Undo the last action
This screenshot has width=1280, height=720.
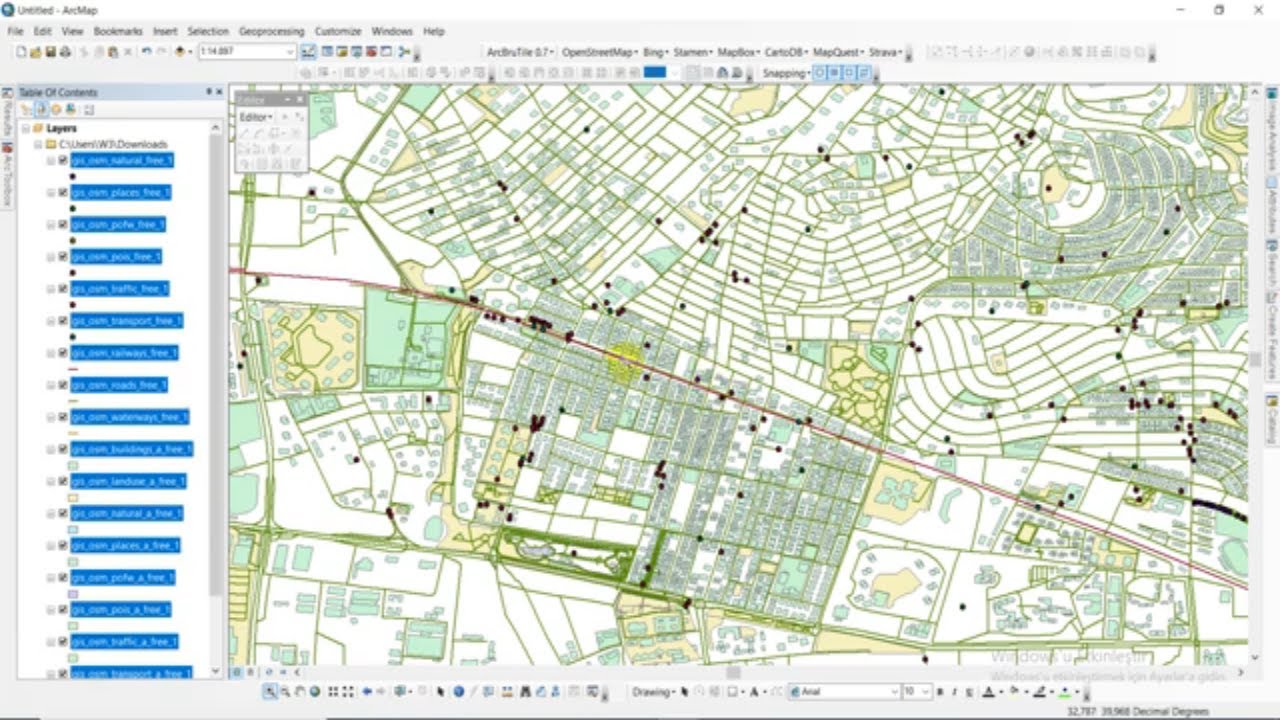(x=147, y=52)
